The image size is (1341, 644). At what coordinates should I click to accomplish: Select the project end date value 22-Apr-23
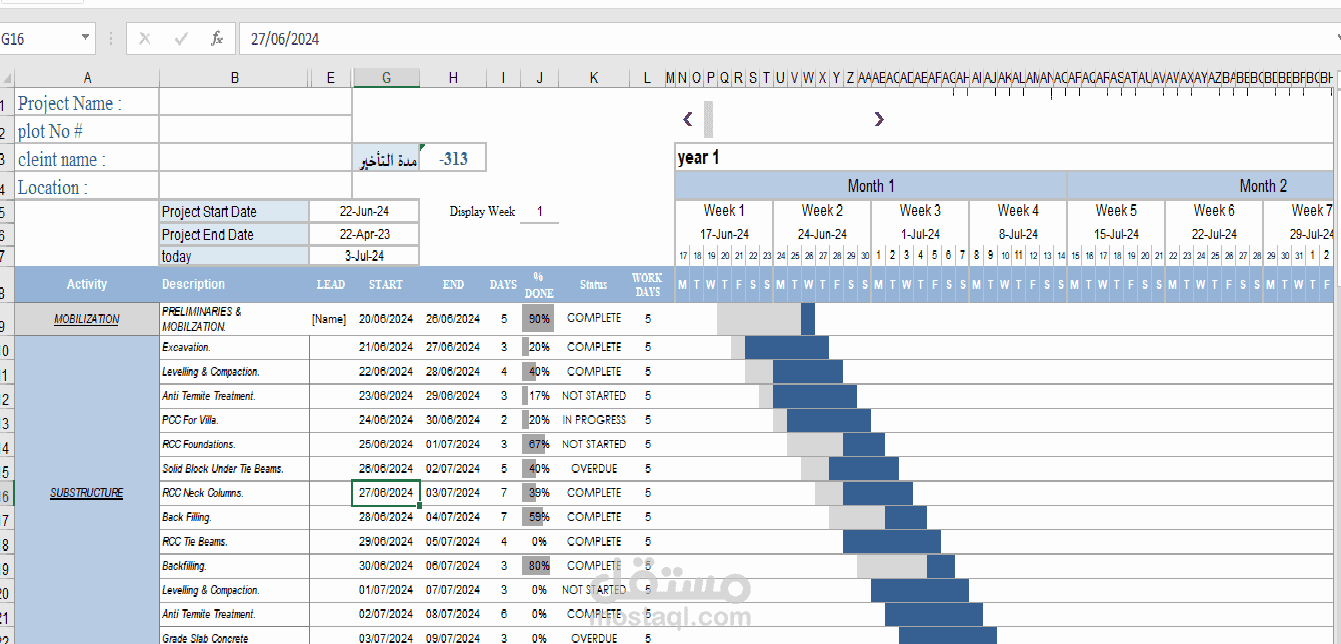364,234
